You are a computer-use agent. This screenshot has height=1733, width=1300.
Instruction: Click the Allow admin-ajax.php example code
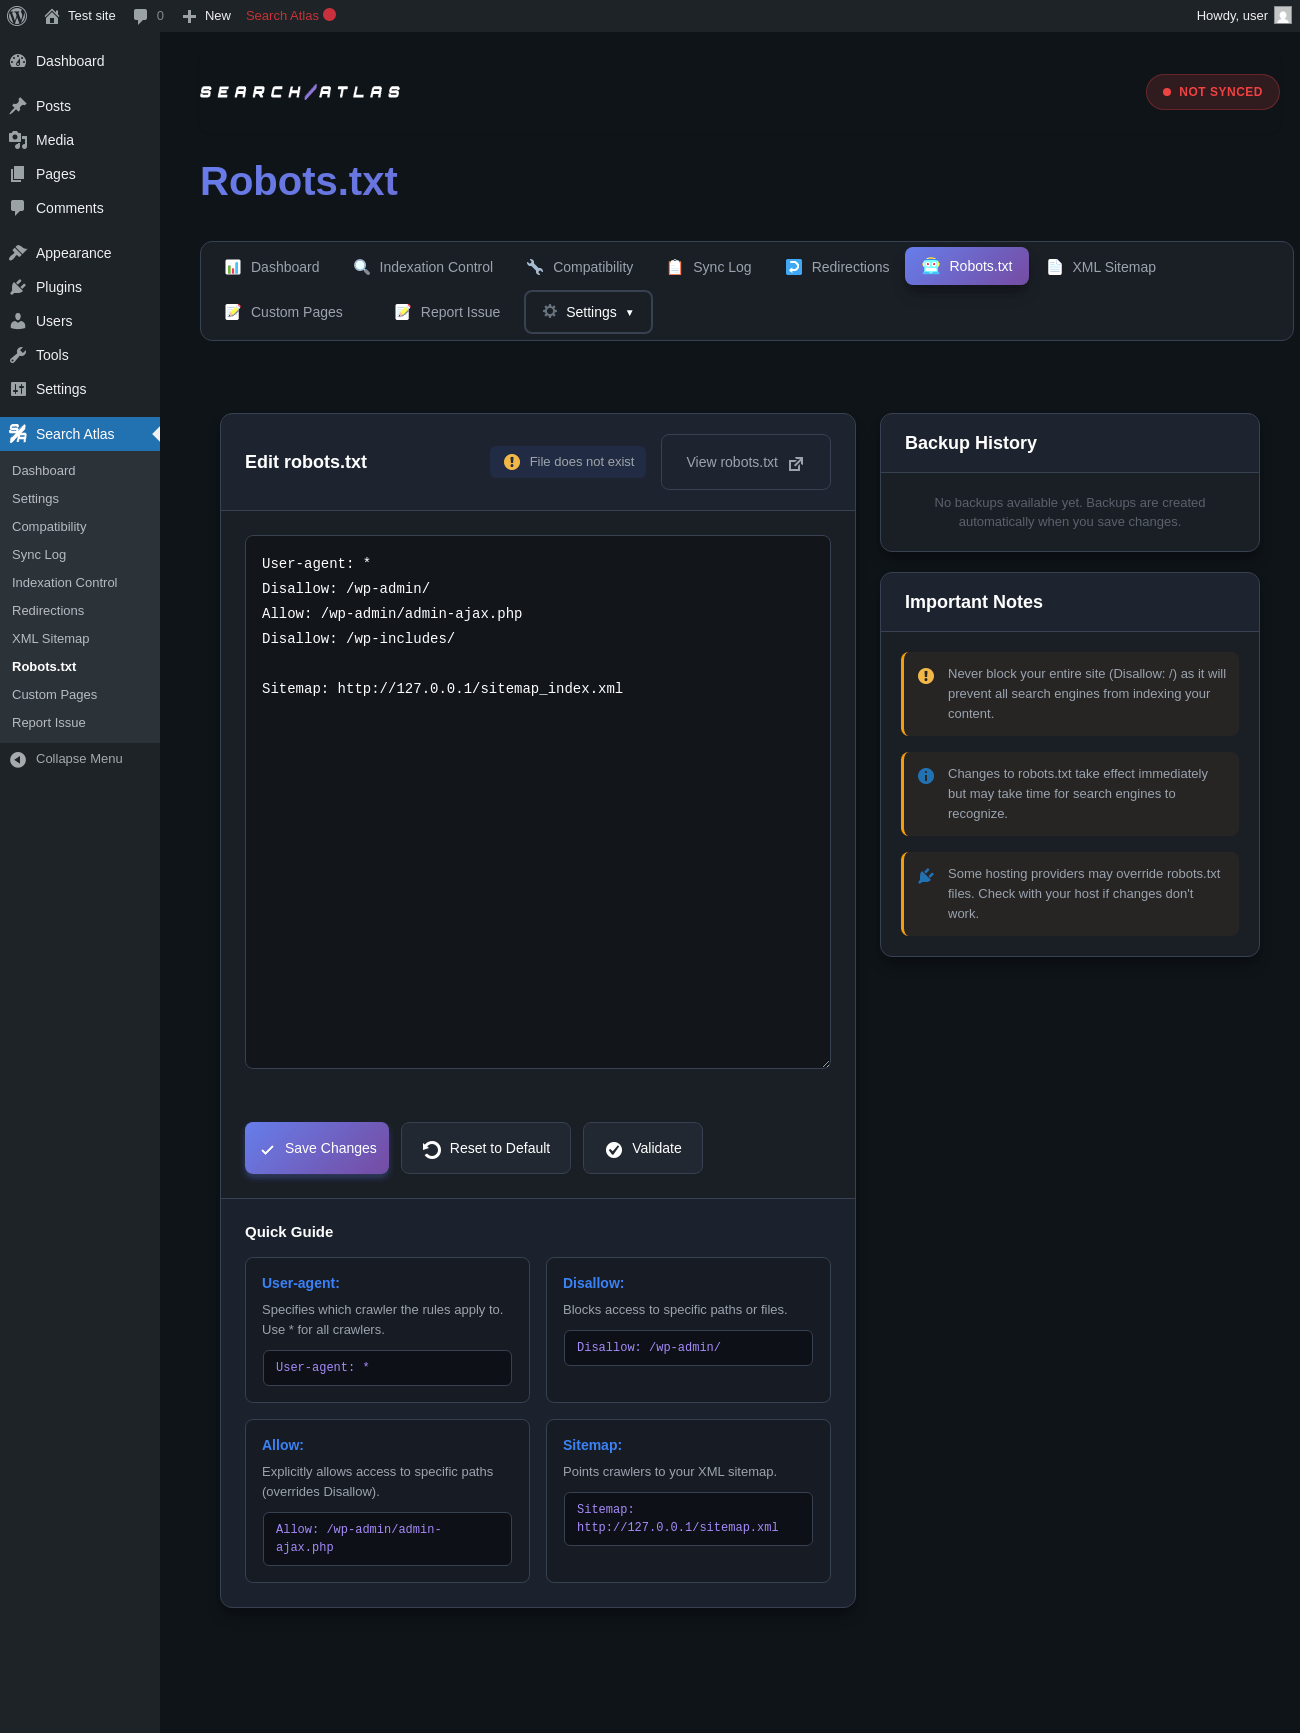(387, 1539)
